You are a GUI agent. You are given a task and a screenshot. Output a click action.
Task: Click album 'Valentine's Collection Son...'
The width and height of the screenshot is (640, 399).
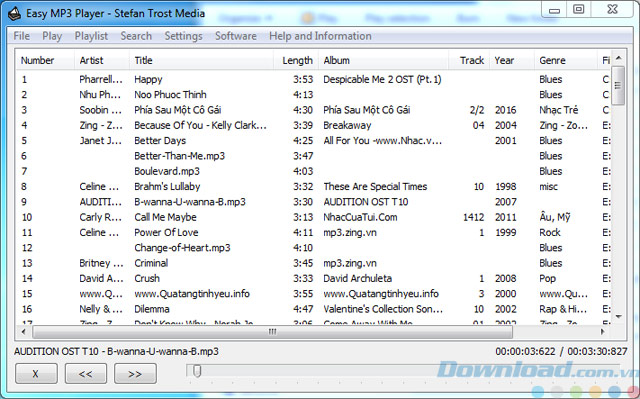tap(383, 309)
